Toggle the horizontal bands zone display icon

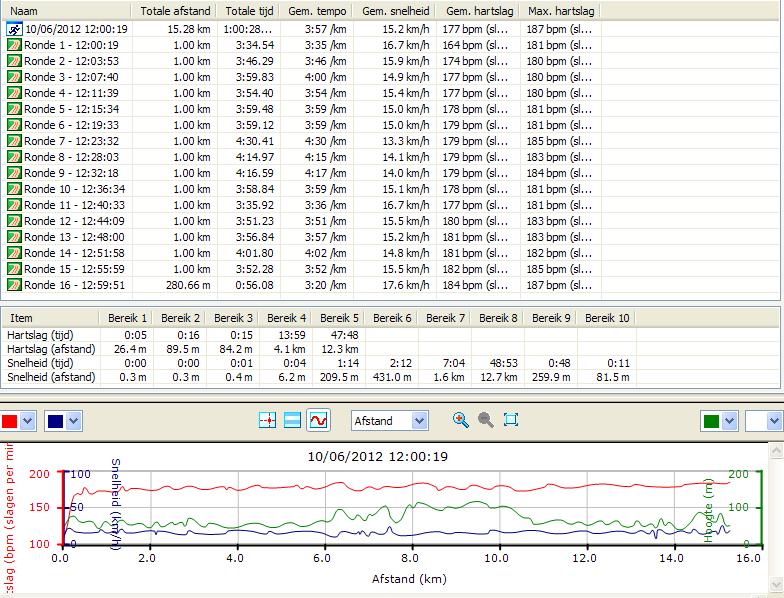(x=292, y=420)
